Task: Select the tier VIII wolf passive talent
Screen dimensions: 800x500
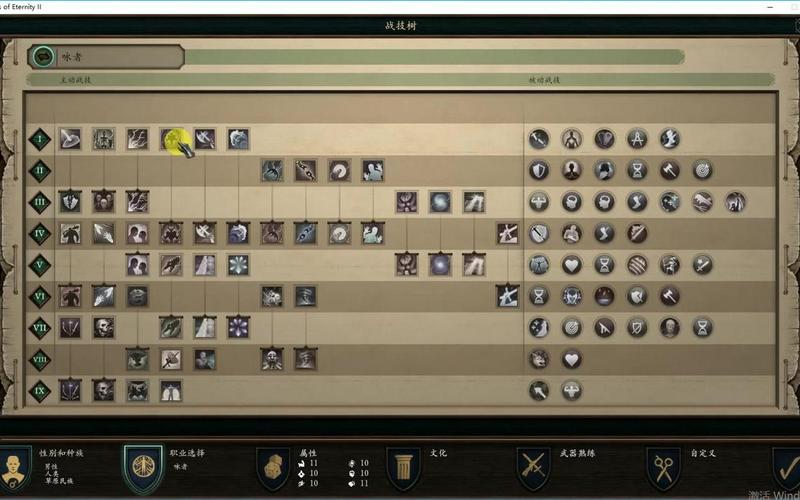Action: [539, 360]
